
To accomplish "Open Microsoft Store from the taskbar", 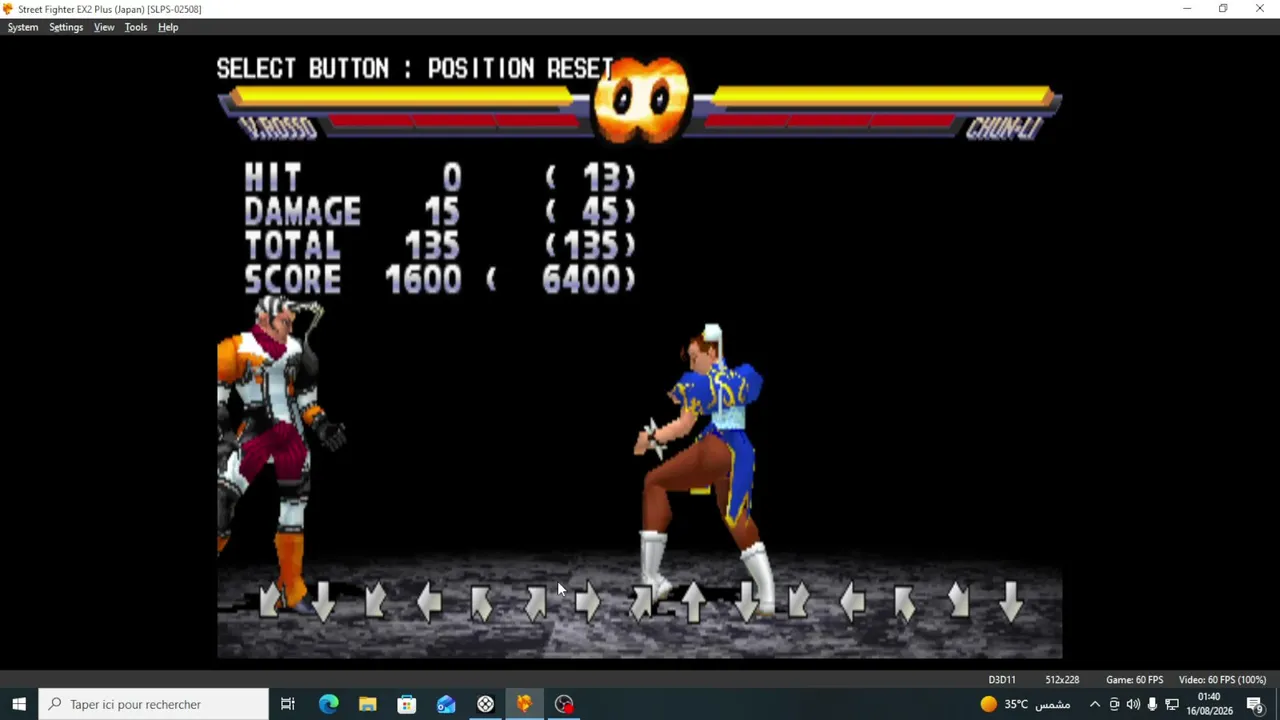I will pyautogui.click(x=406, y=704).
